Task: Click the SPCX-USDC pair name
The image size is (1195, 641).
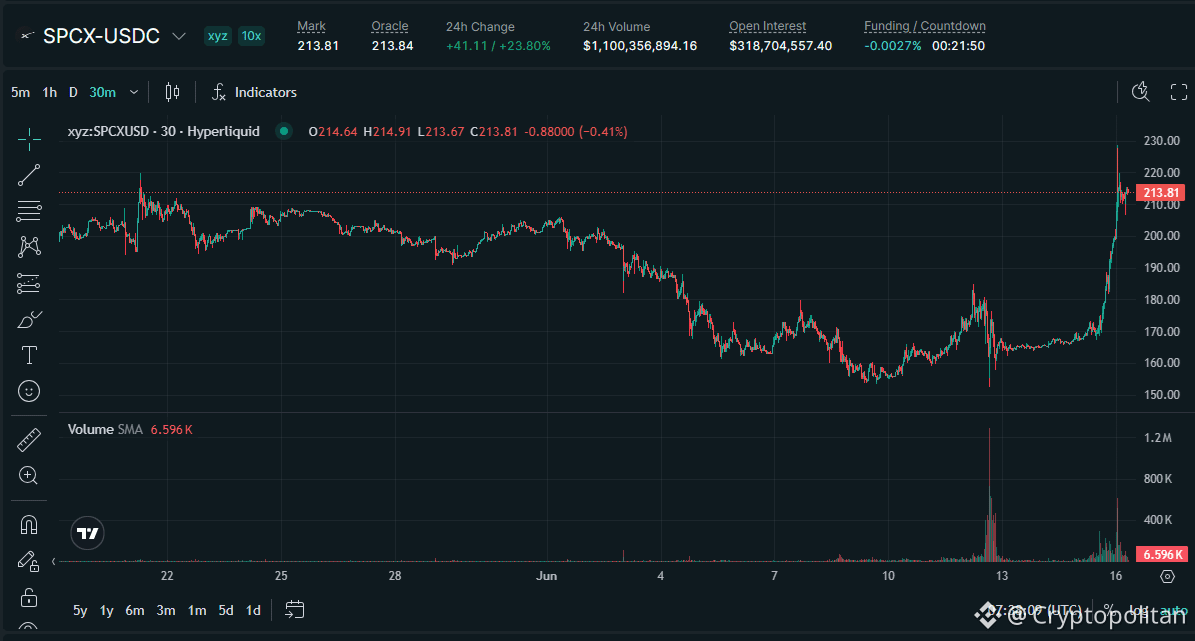Action: pyautogui.click(x=101, y=36)
